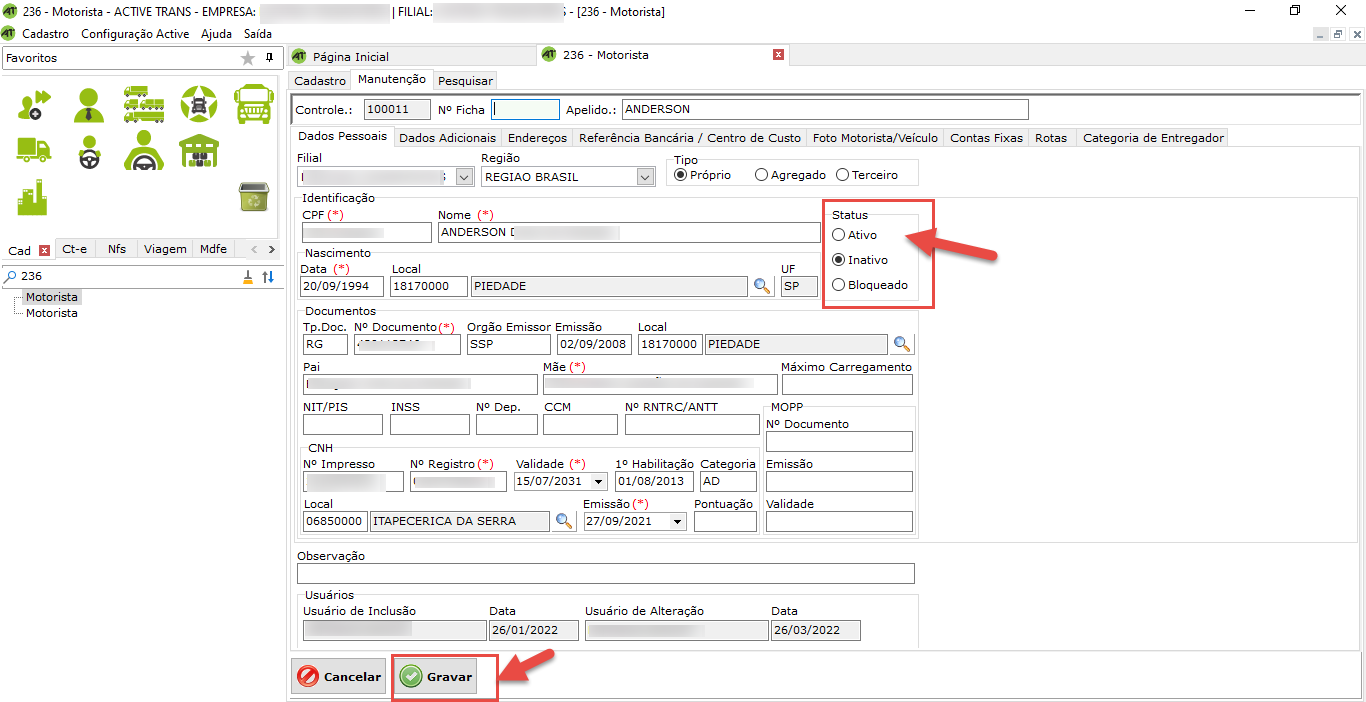
Task: Open the front-facing truck favorite icon
Action: tap(253, 104)
